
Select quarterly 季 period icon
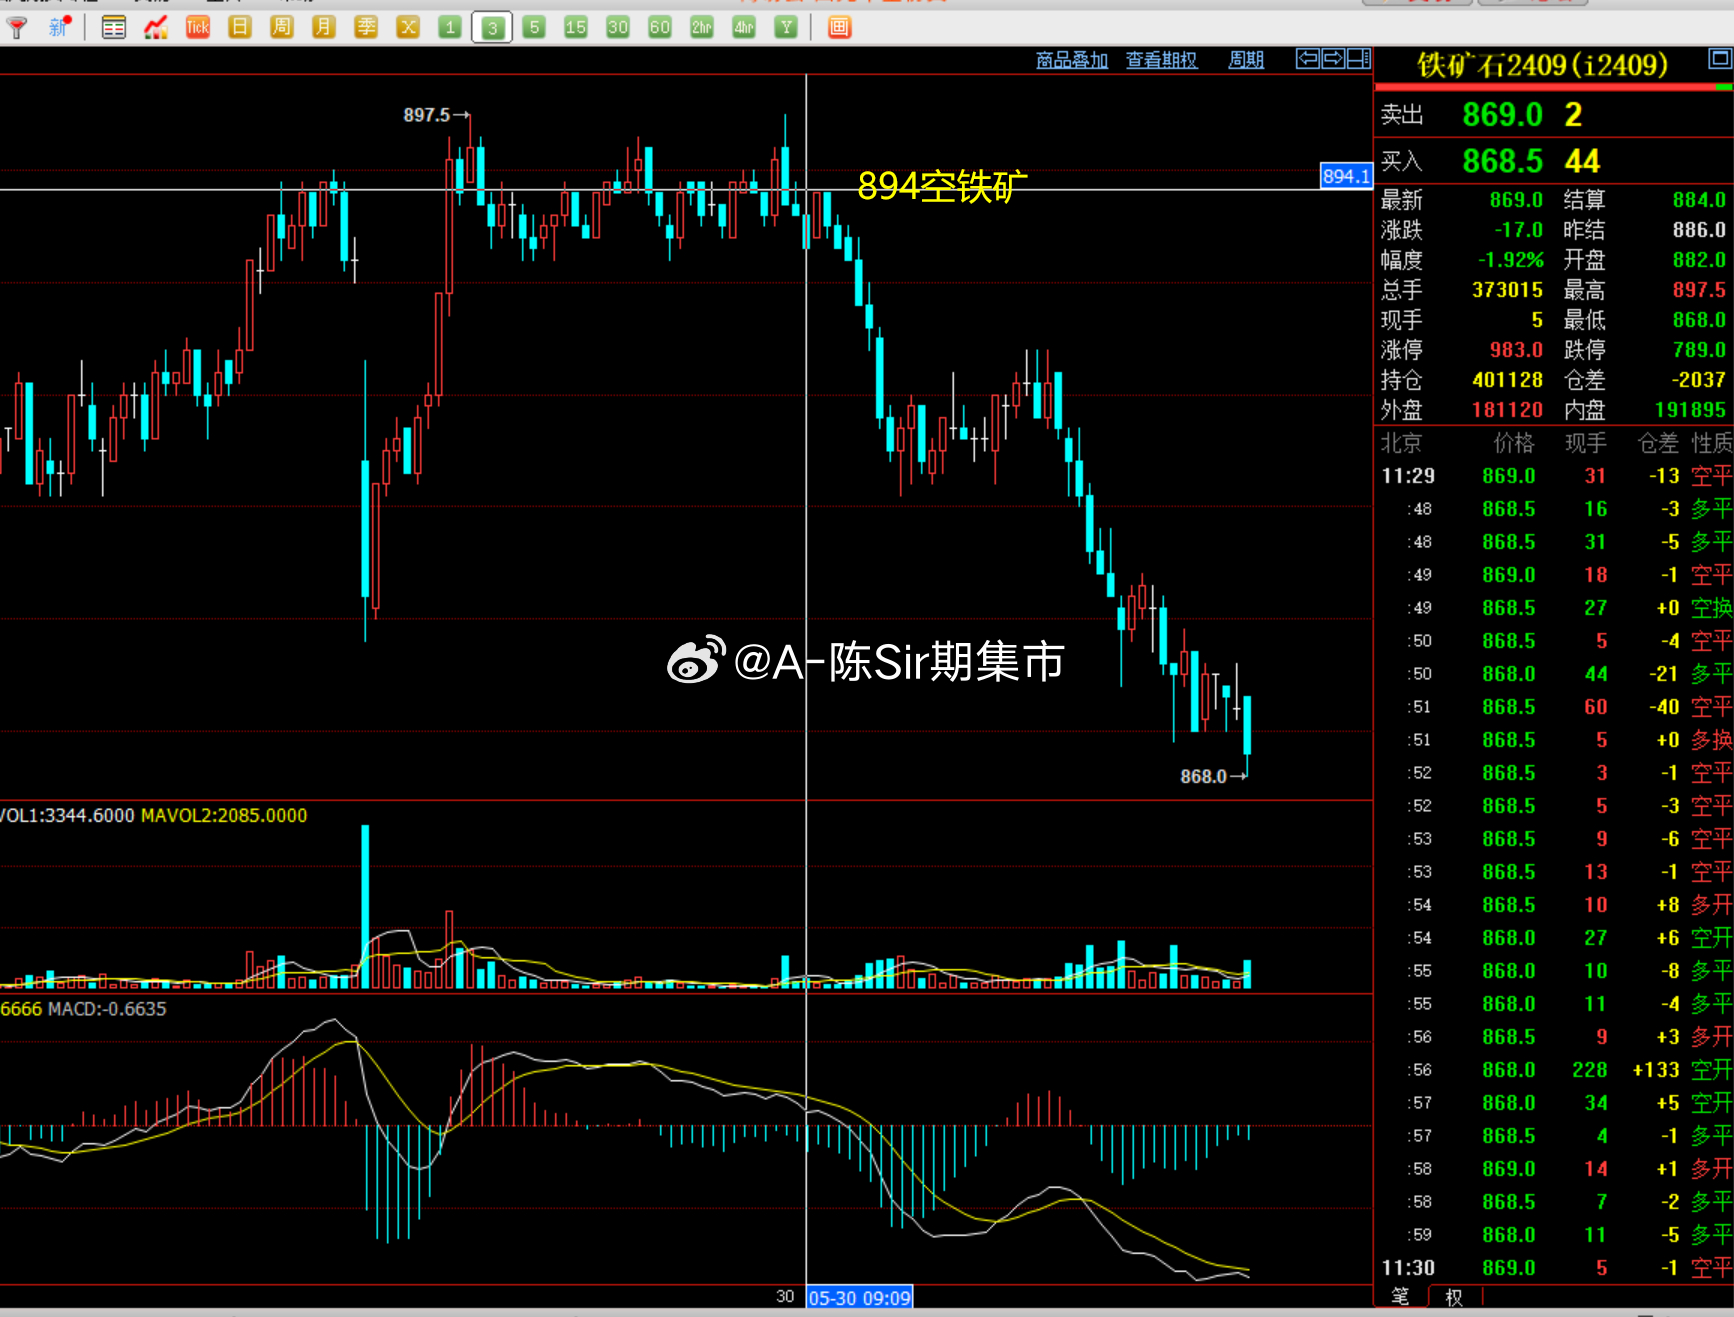(366, 28)
